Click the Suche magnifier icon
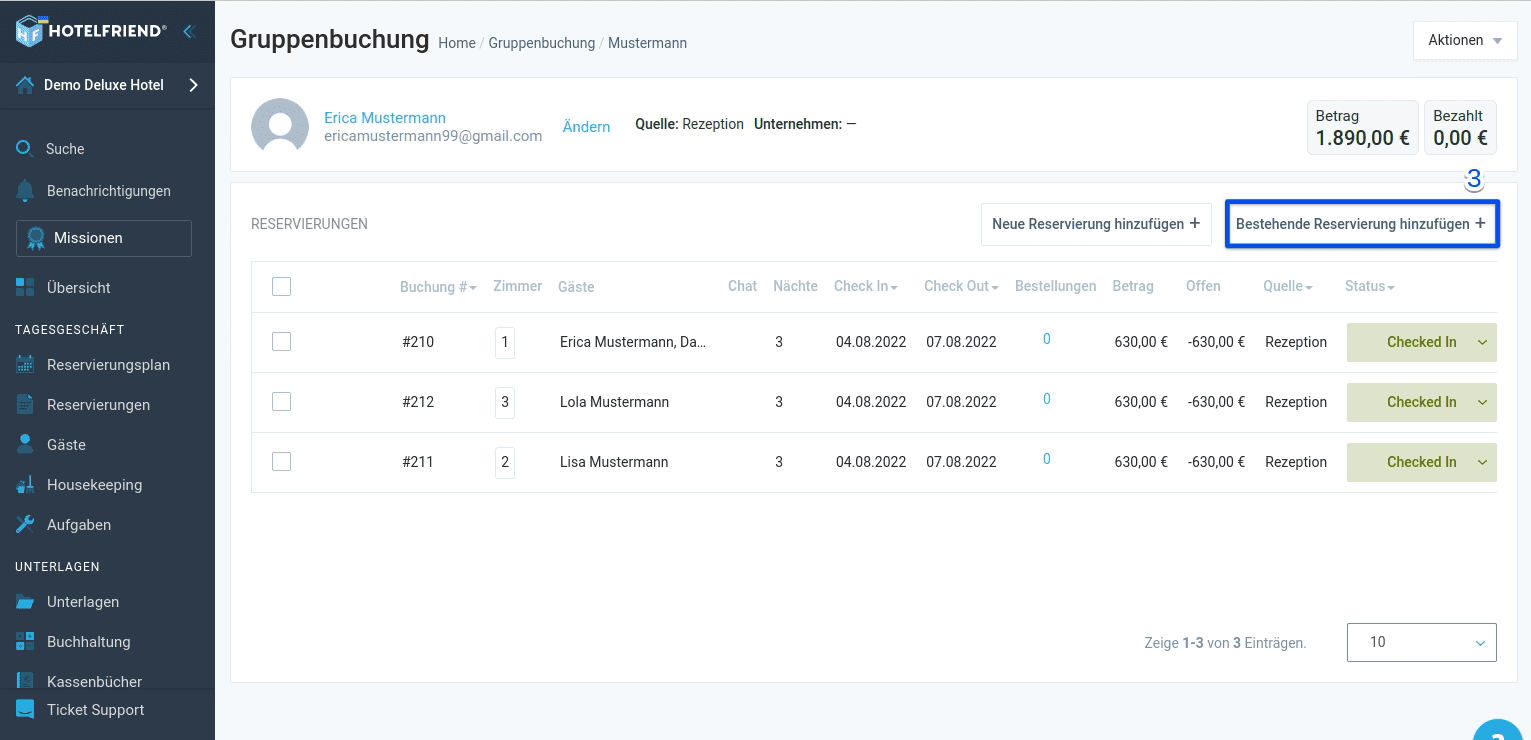This screenshot has width=1531, height=740. tap(25, 149)
